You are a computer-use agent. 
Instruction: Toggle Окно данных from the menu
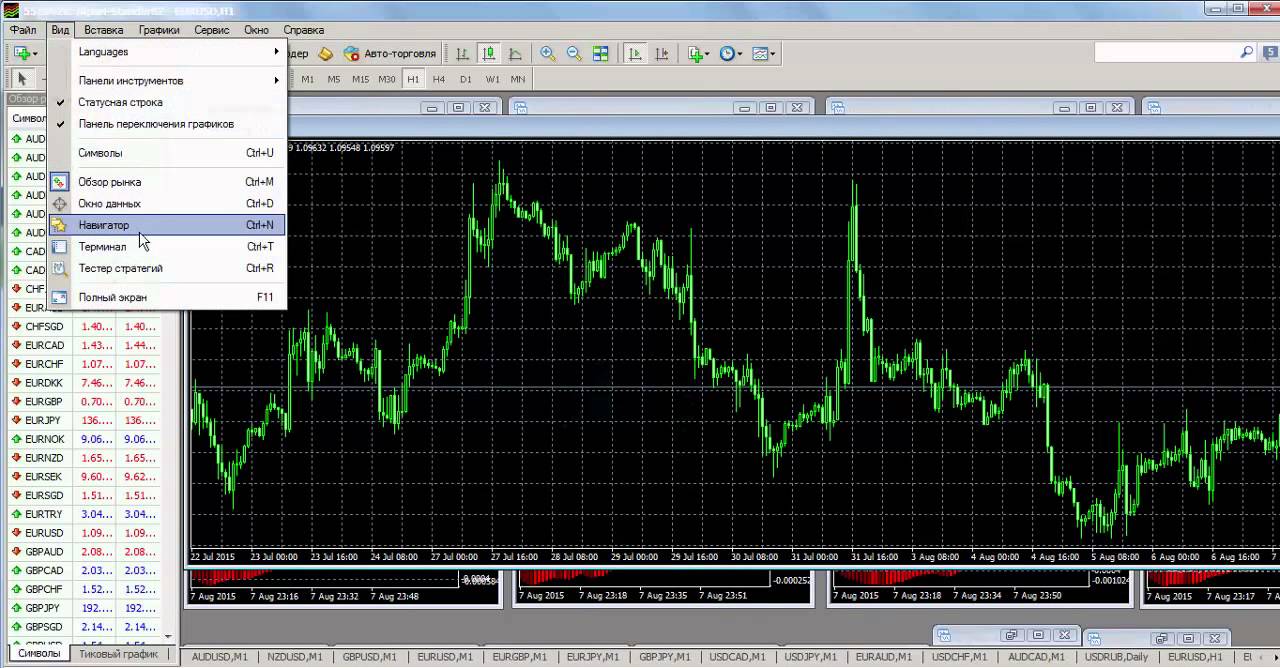168,204
